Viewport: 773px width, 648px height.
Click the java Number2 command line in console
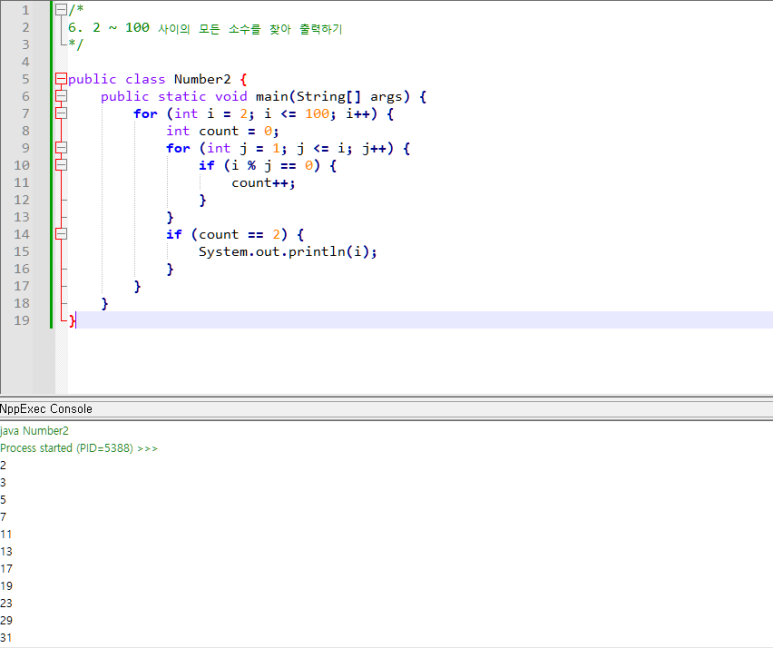(34, 431)
